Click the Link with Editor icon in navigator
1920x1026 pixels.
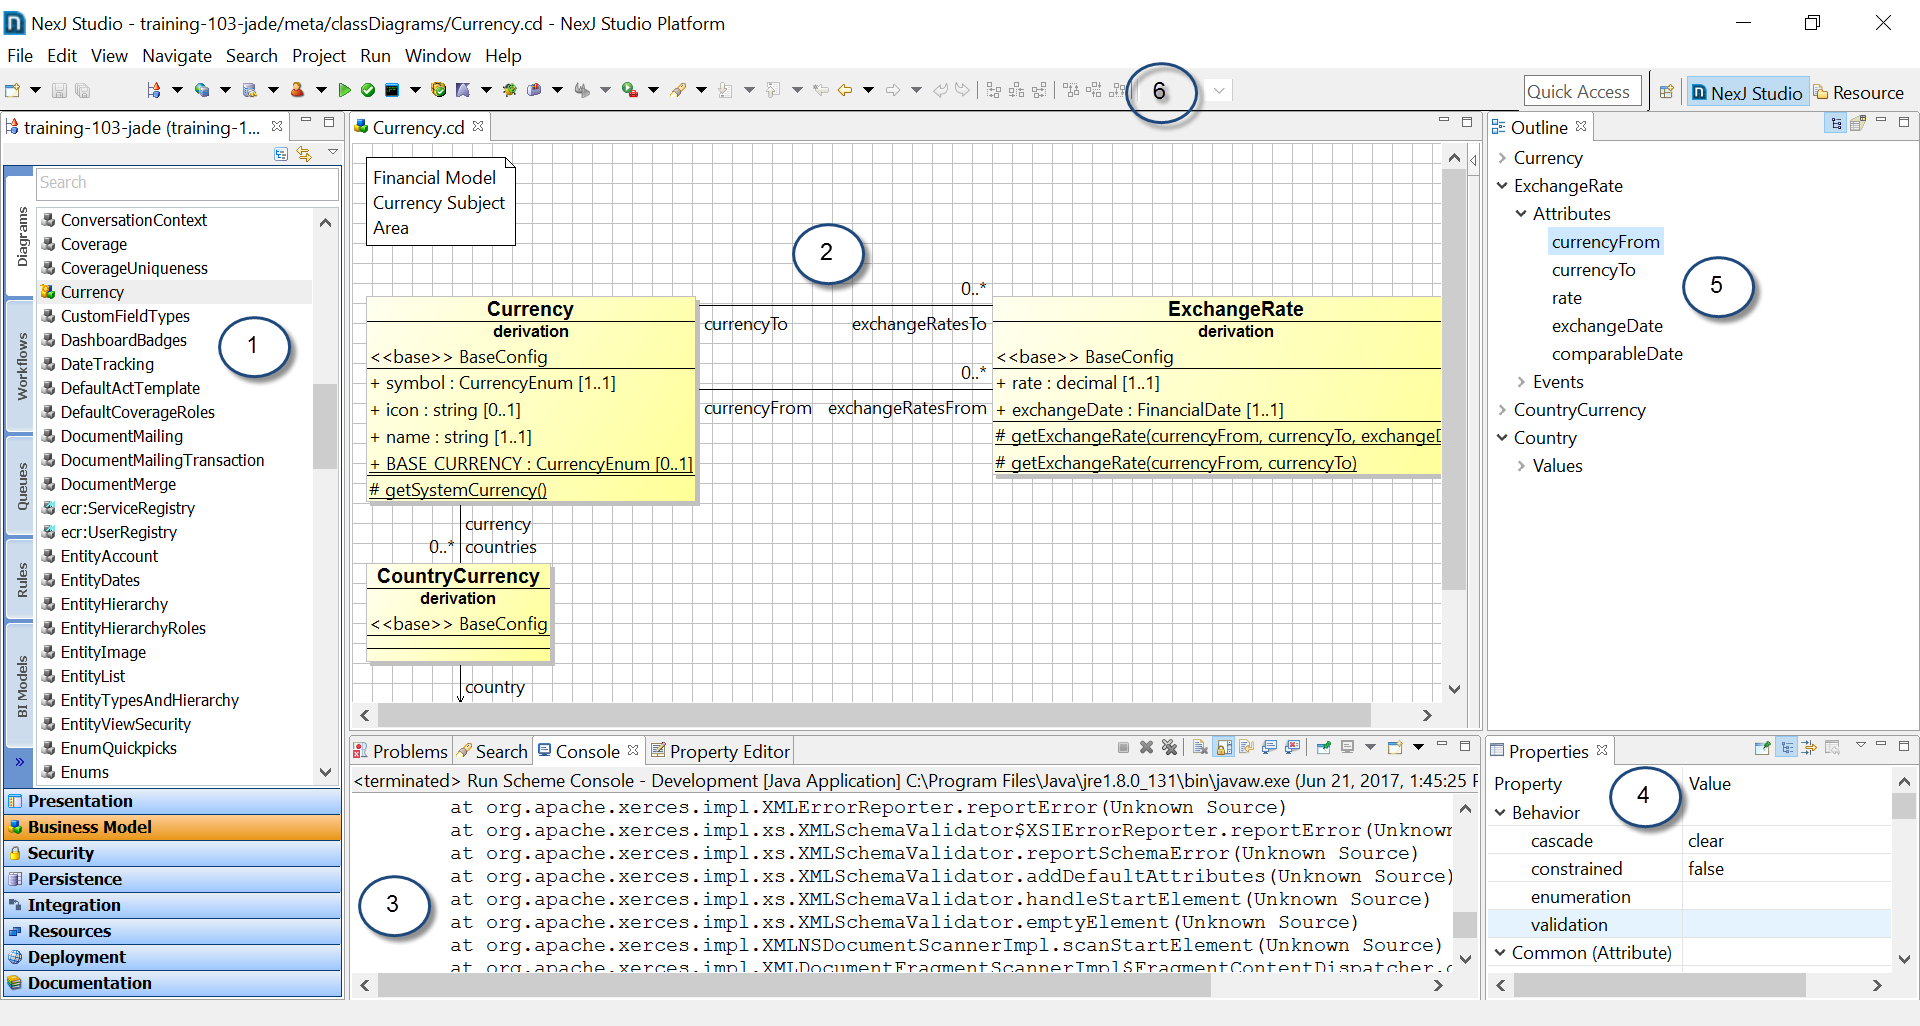[x=304, y=154]
